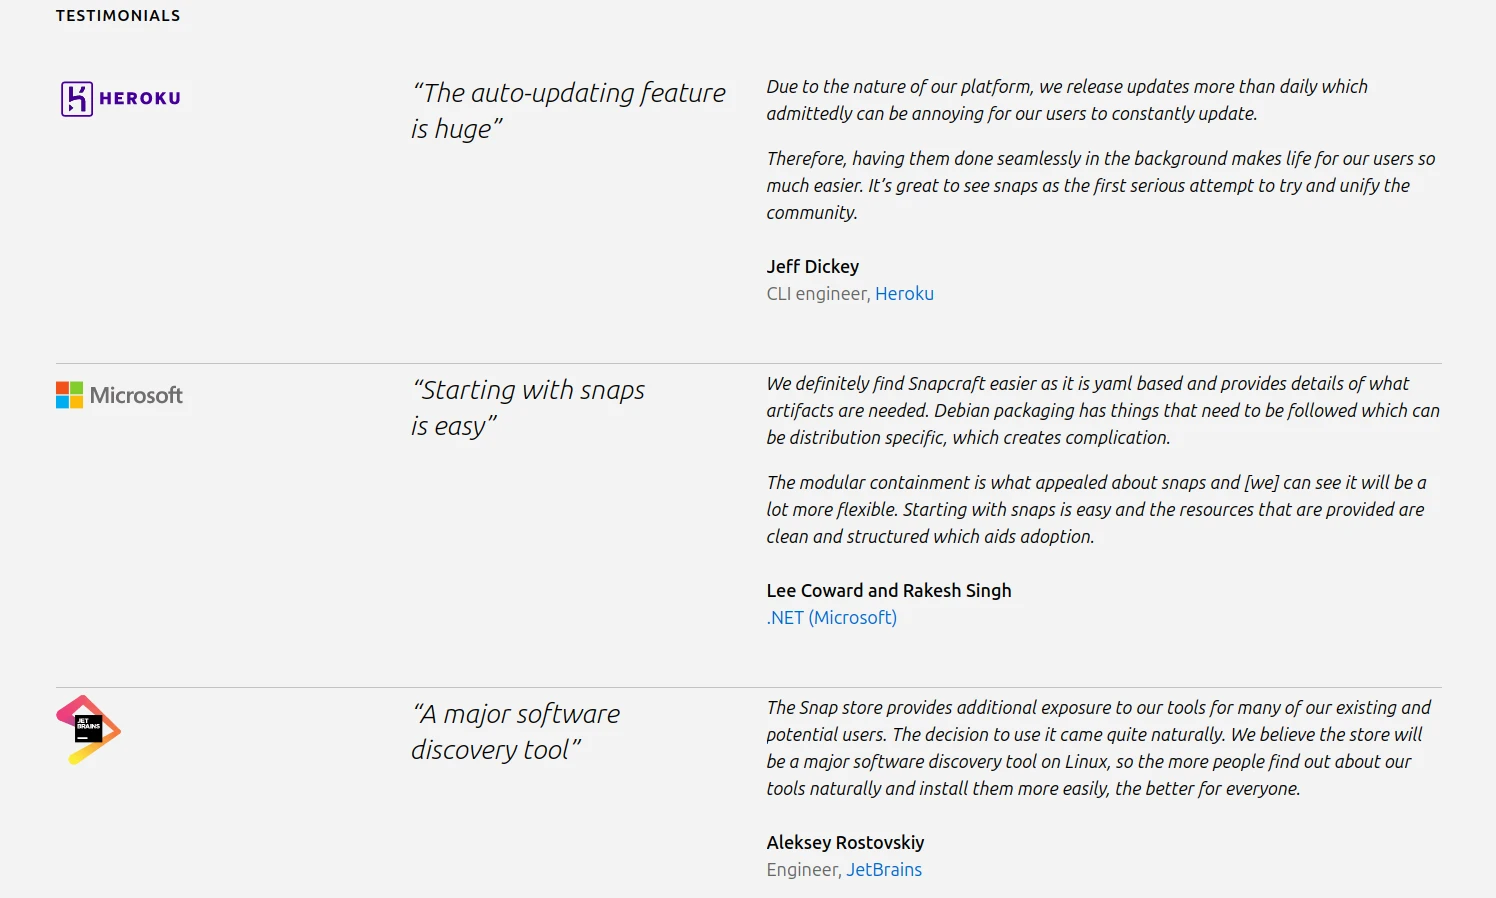
Task: Click the Heroku logo
Action: click(121, 98)
